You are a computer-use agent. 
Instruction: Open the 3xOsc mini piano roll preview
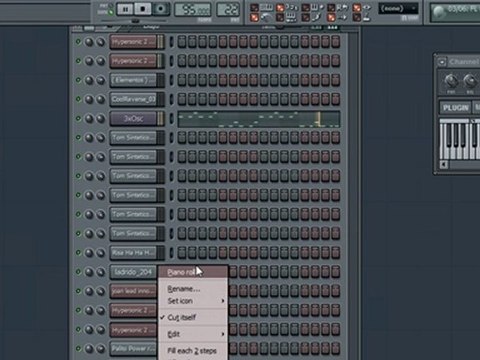click(259, 119)
